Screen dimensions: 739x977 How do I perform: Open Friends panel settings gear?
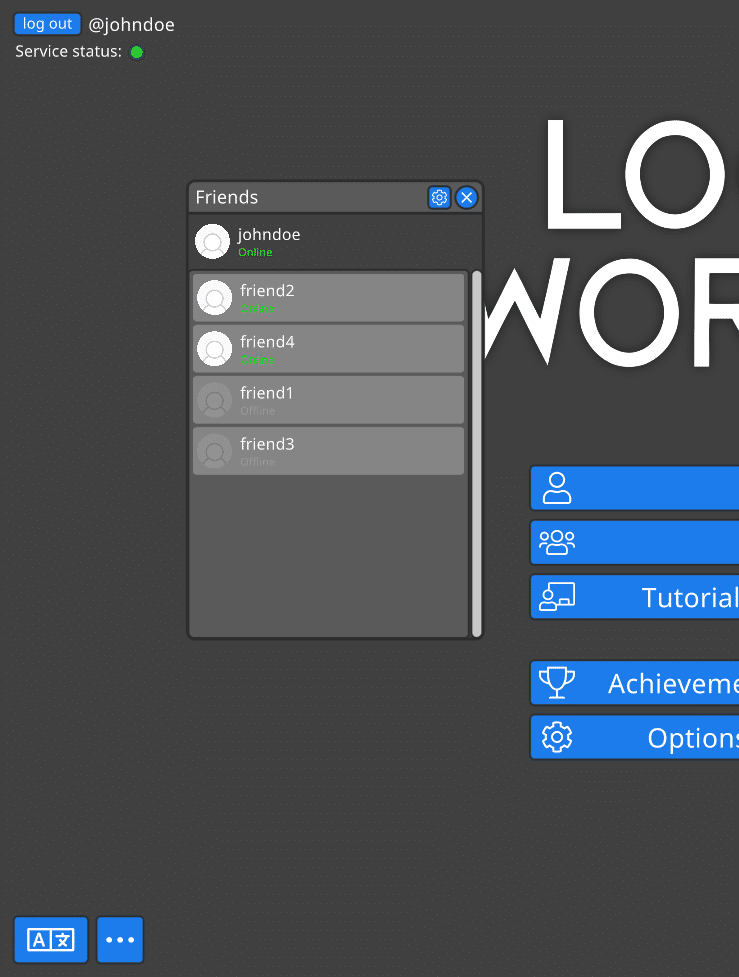(x=439, y=198)
